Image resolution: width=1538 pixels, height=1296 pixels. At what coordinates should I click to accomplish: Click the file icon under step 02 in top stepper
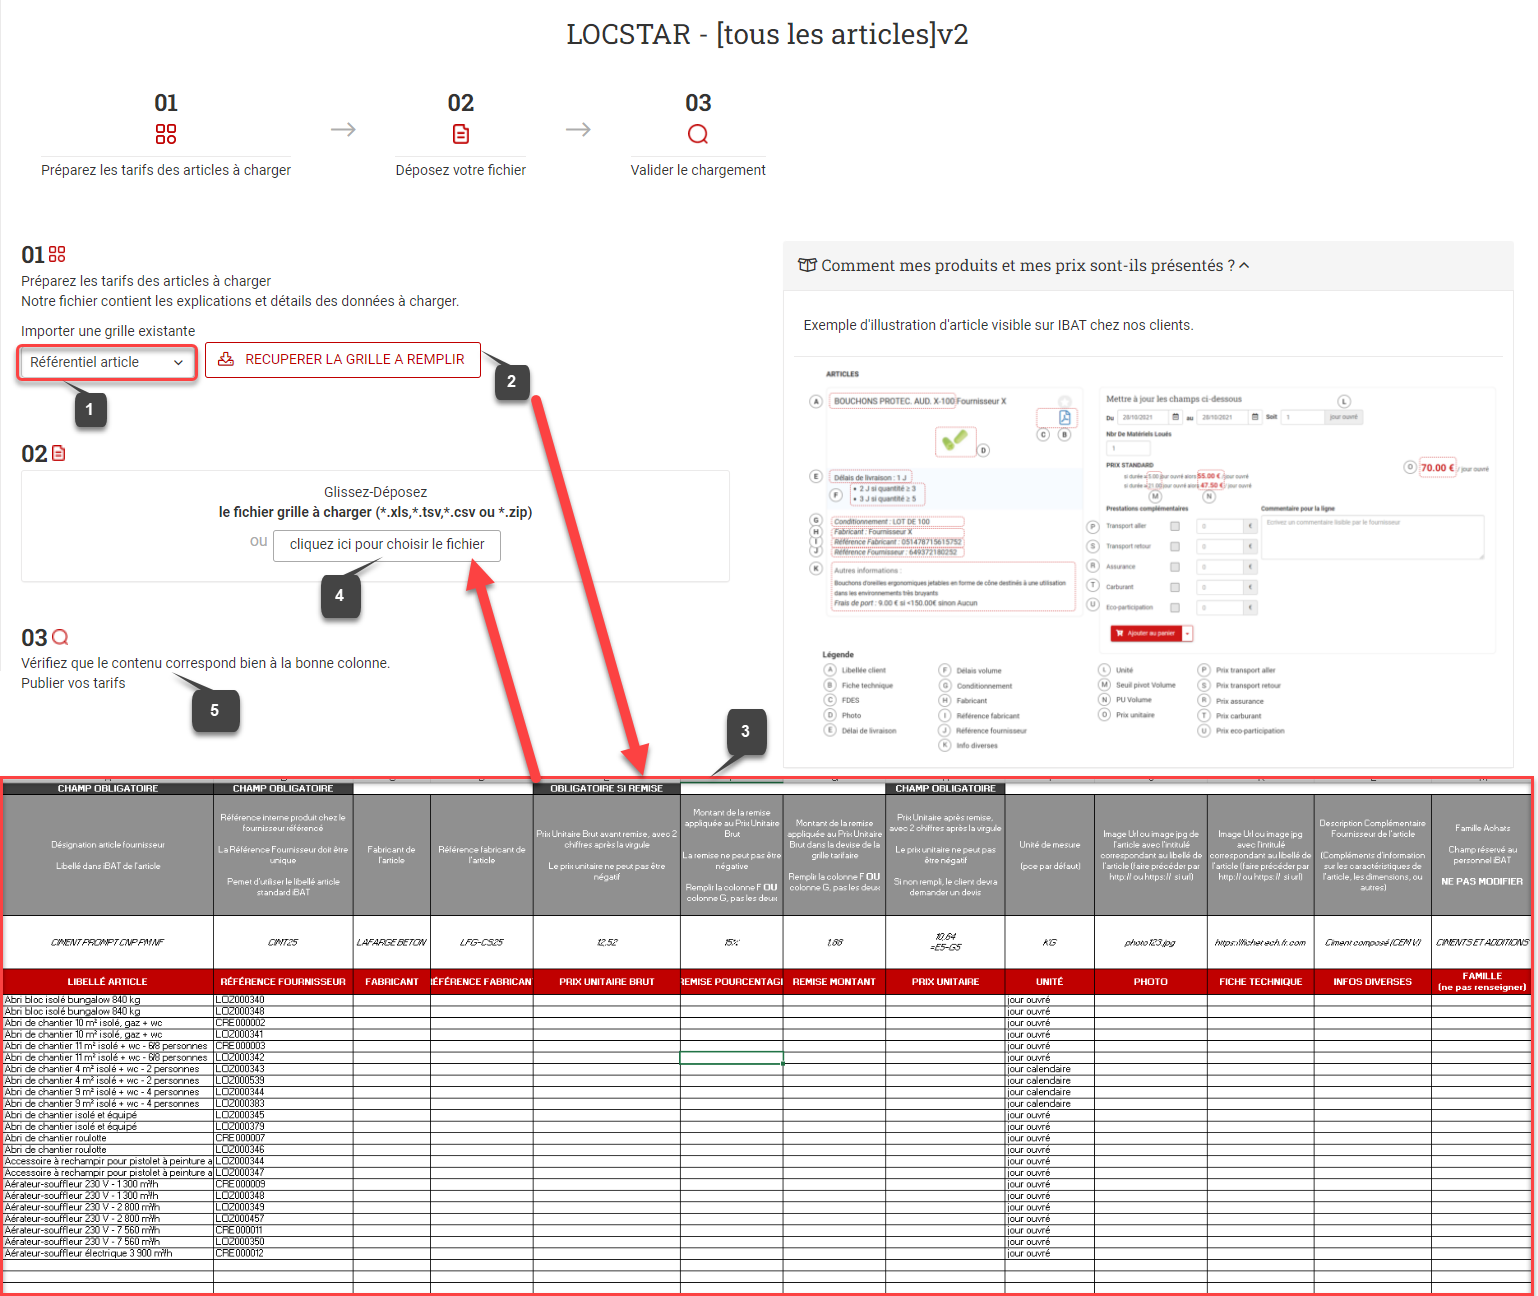(x=461, y=134)
